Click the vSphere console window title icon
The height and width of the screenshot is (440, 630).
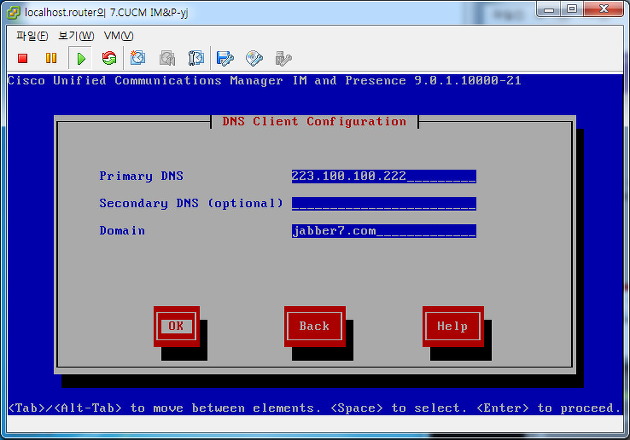[x=13, y=12]
